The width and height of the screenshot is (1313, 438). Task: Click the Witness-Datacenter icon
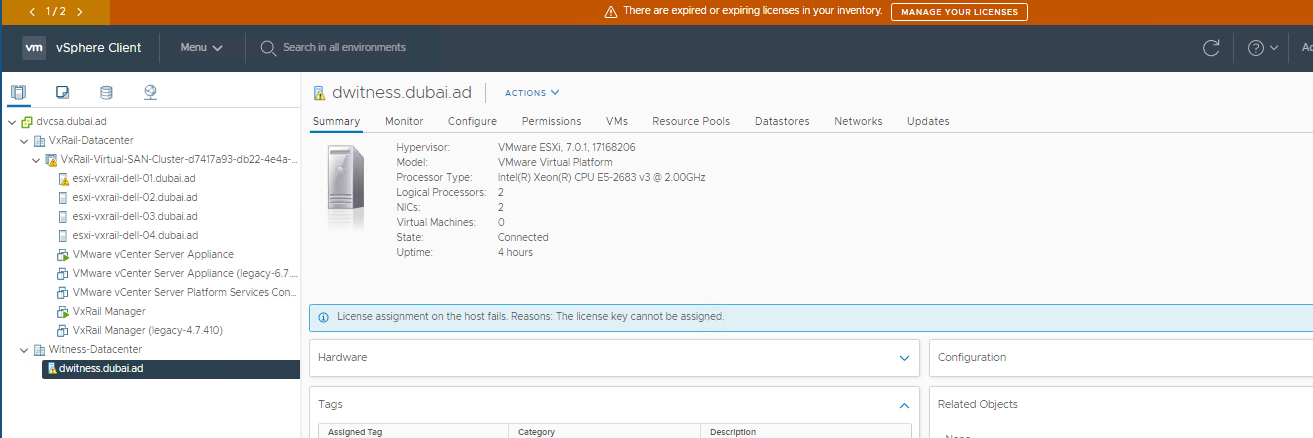point(39,350)
